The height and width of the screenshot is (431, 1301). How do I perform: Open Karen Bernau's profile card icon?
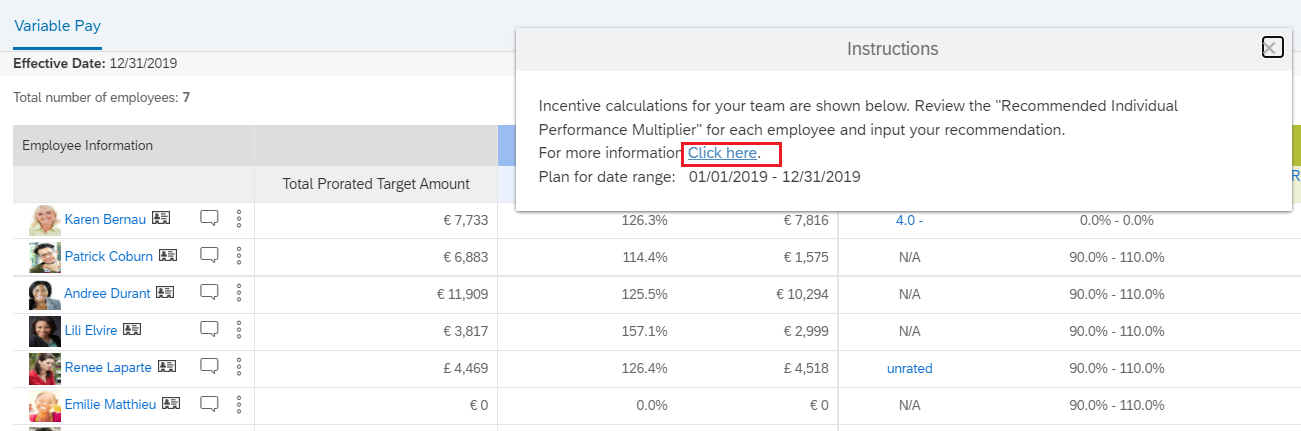tap(162, 218)
